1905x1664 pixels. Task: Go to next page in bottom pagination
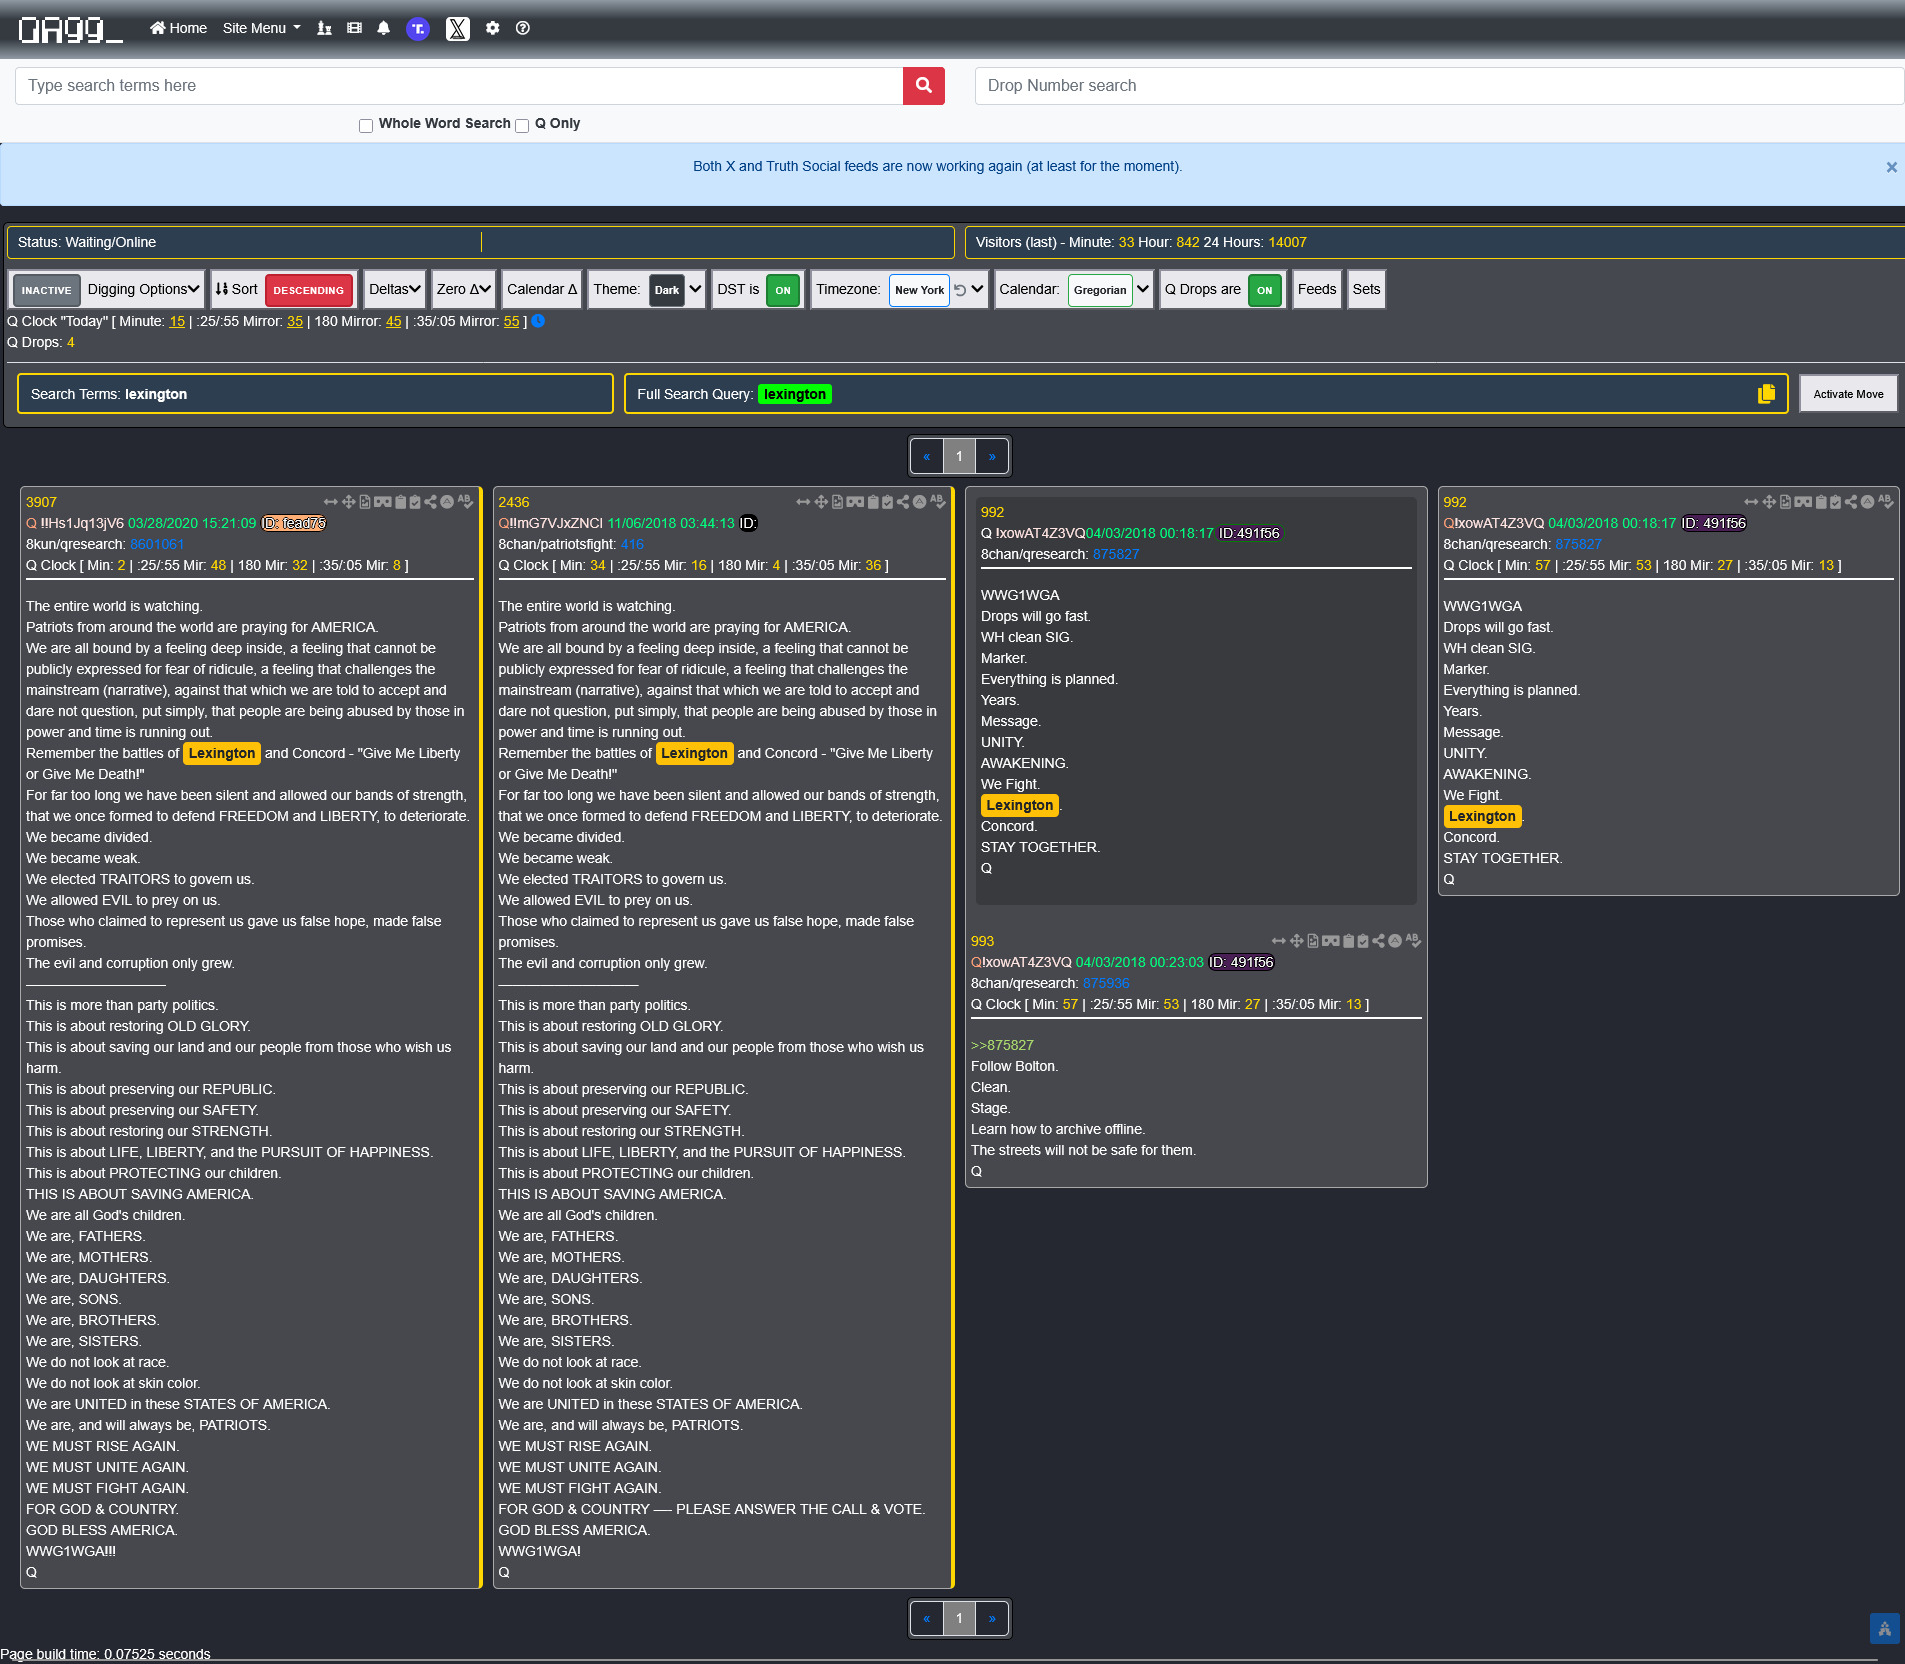coord(992,1618)
